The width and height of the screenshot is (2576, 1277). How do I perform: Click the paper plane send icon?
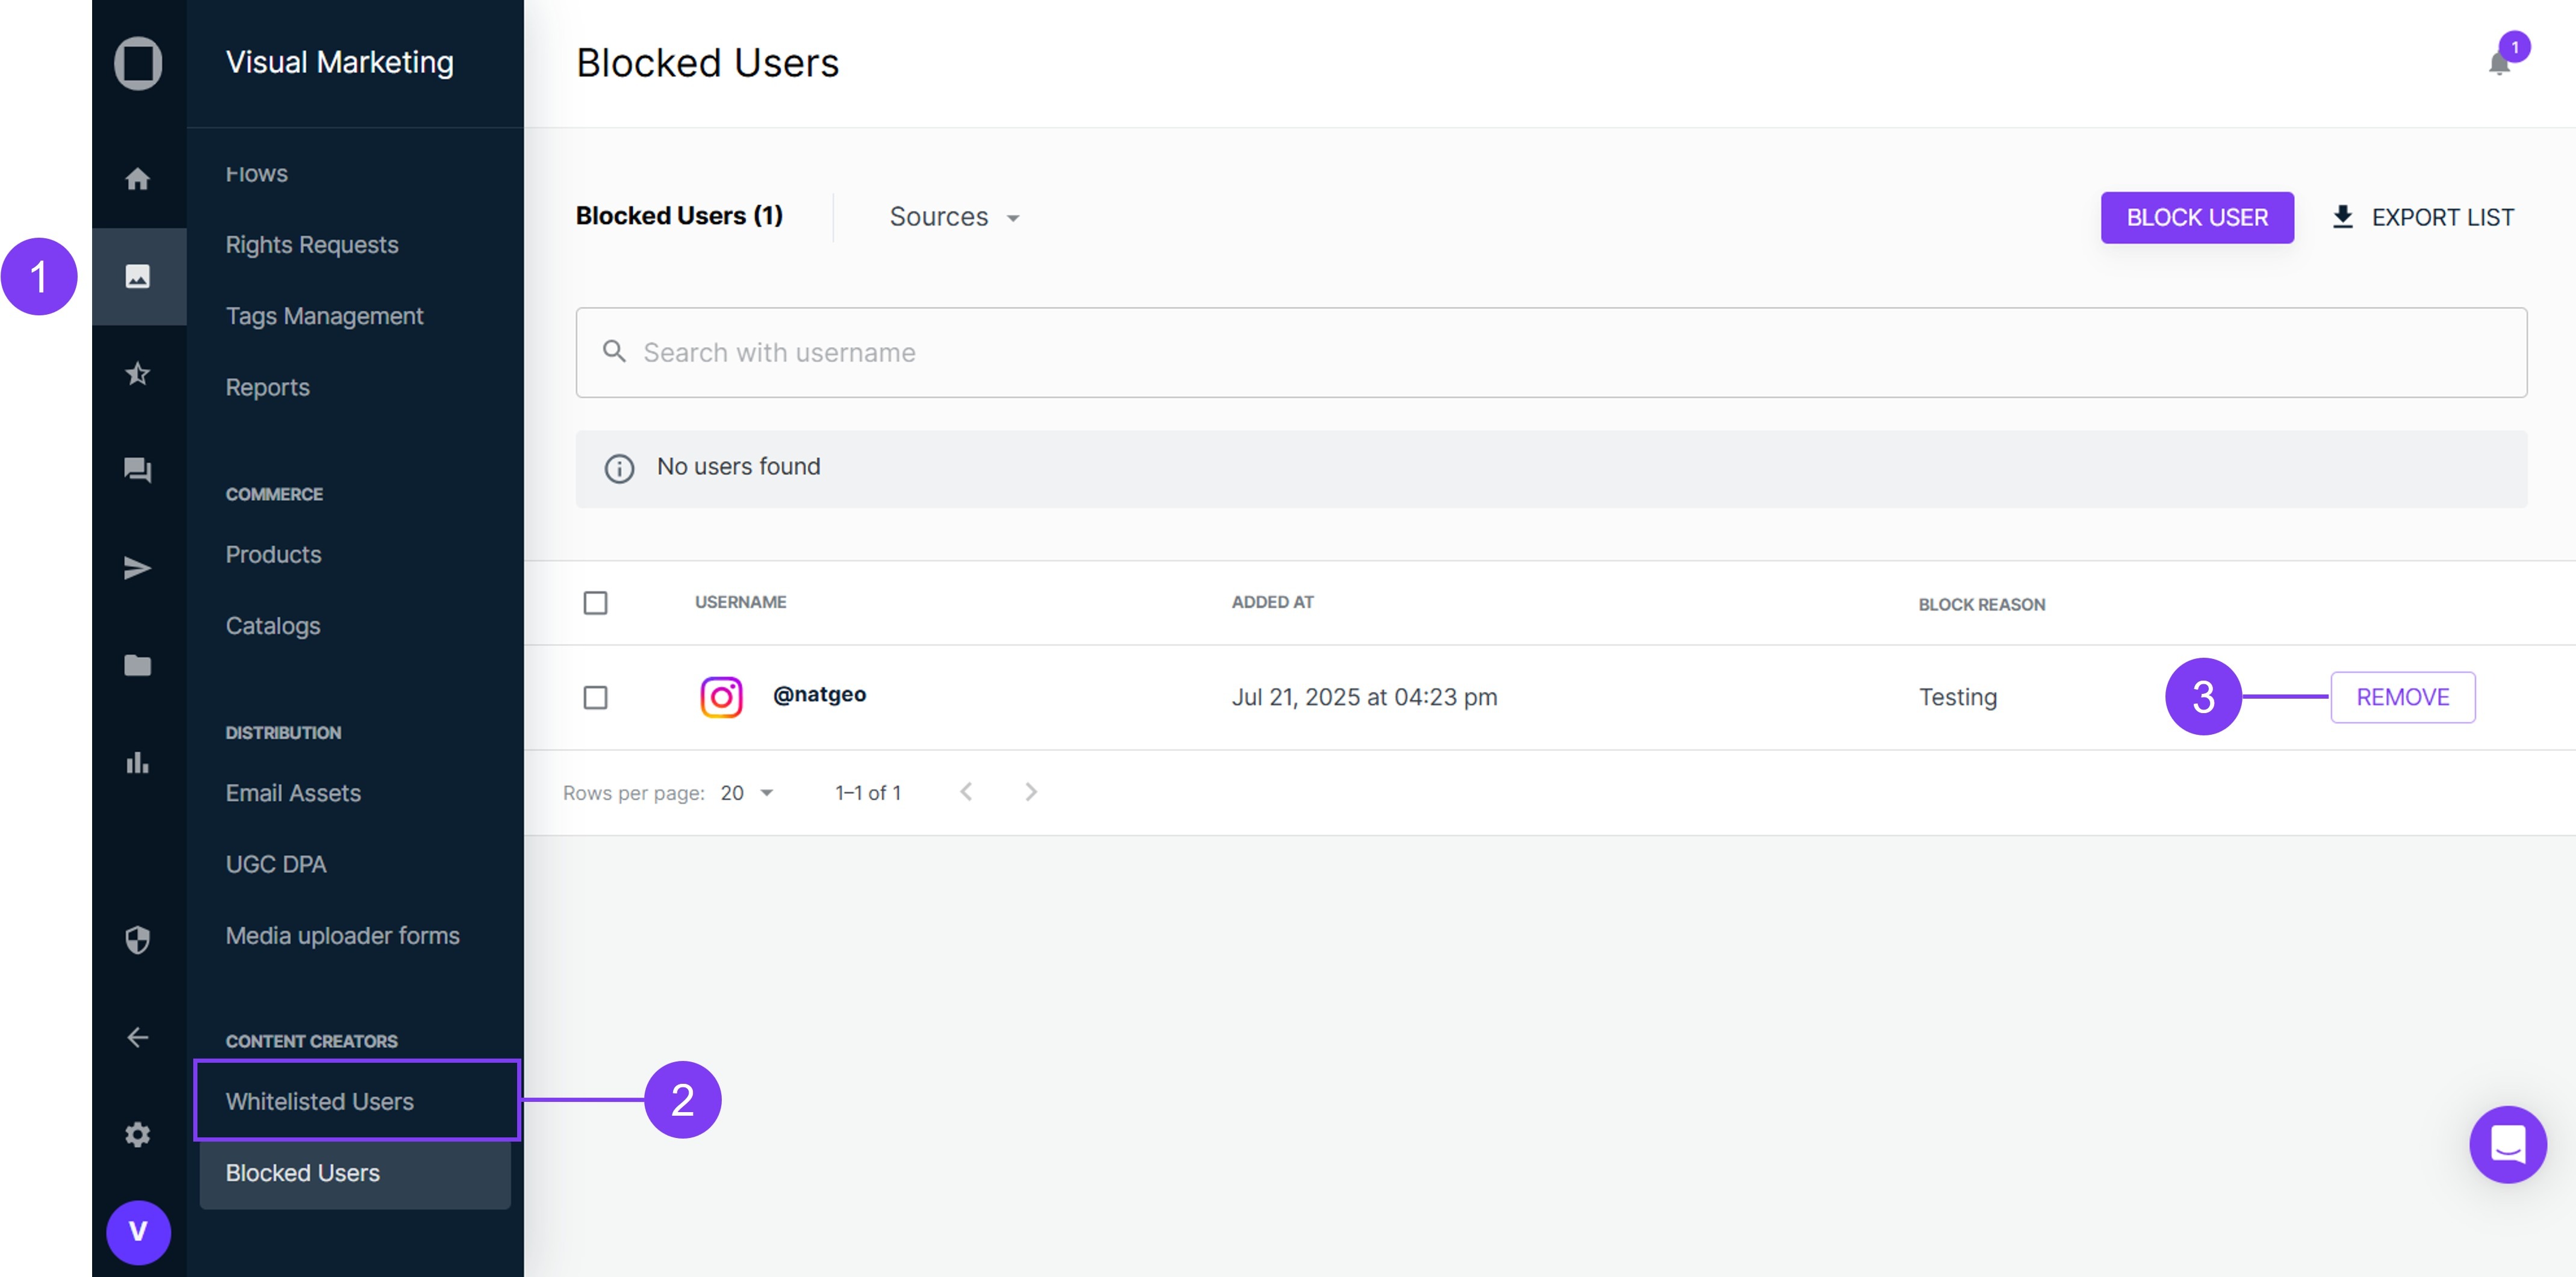coord(138,568)
